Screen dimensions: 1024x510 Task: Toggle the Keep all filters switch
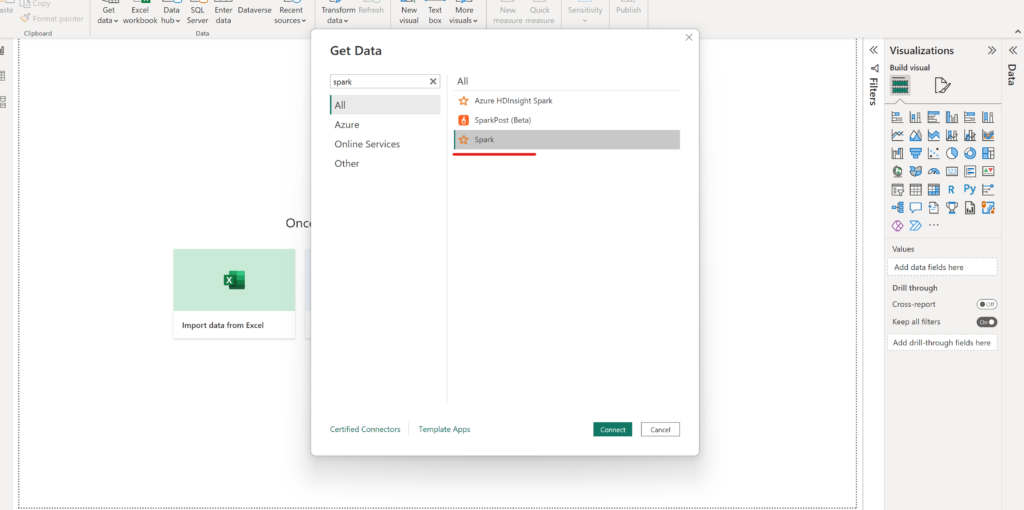point(986,322)
